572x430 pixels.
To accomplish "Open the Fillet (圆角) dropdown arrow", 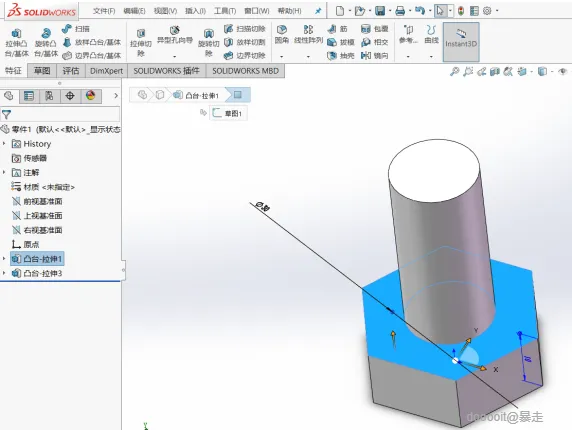I will (x=282, y=57).
